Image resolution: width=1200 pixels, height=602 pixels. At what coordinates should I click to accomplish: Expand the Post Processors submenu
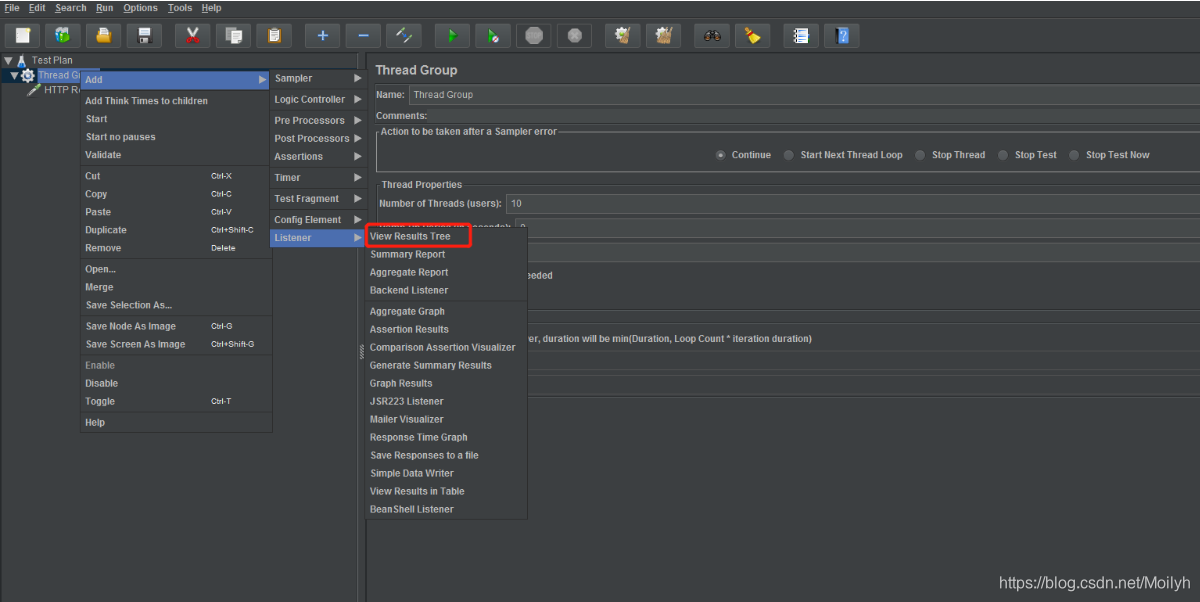click(x=318, y=138)
